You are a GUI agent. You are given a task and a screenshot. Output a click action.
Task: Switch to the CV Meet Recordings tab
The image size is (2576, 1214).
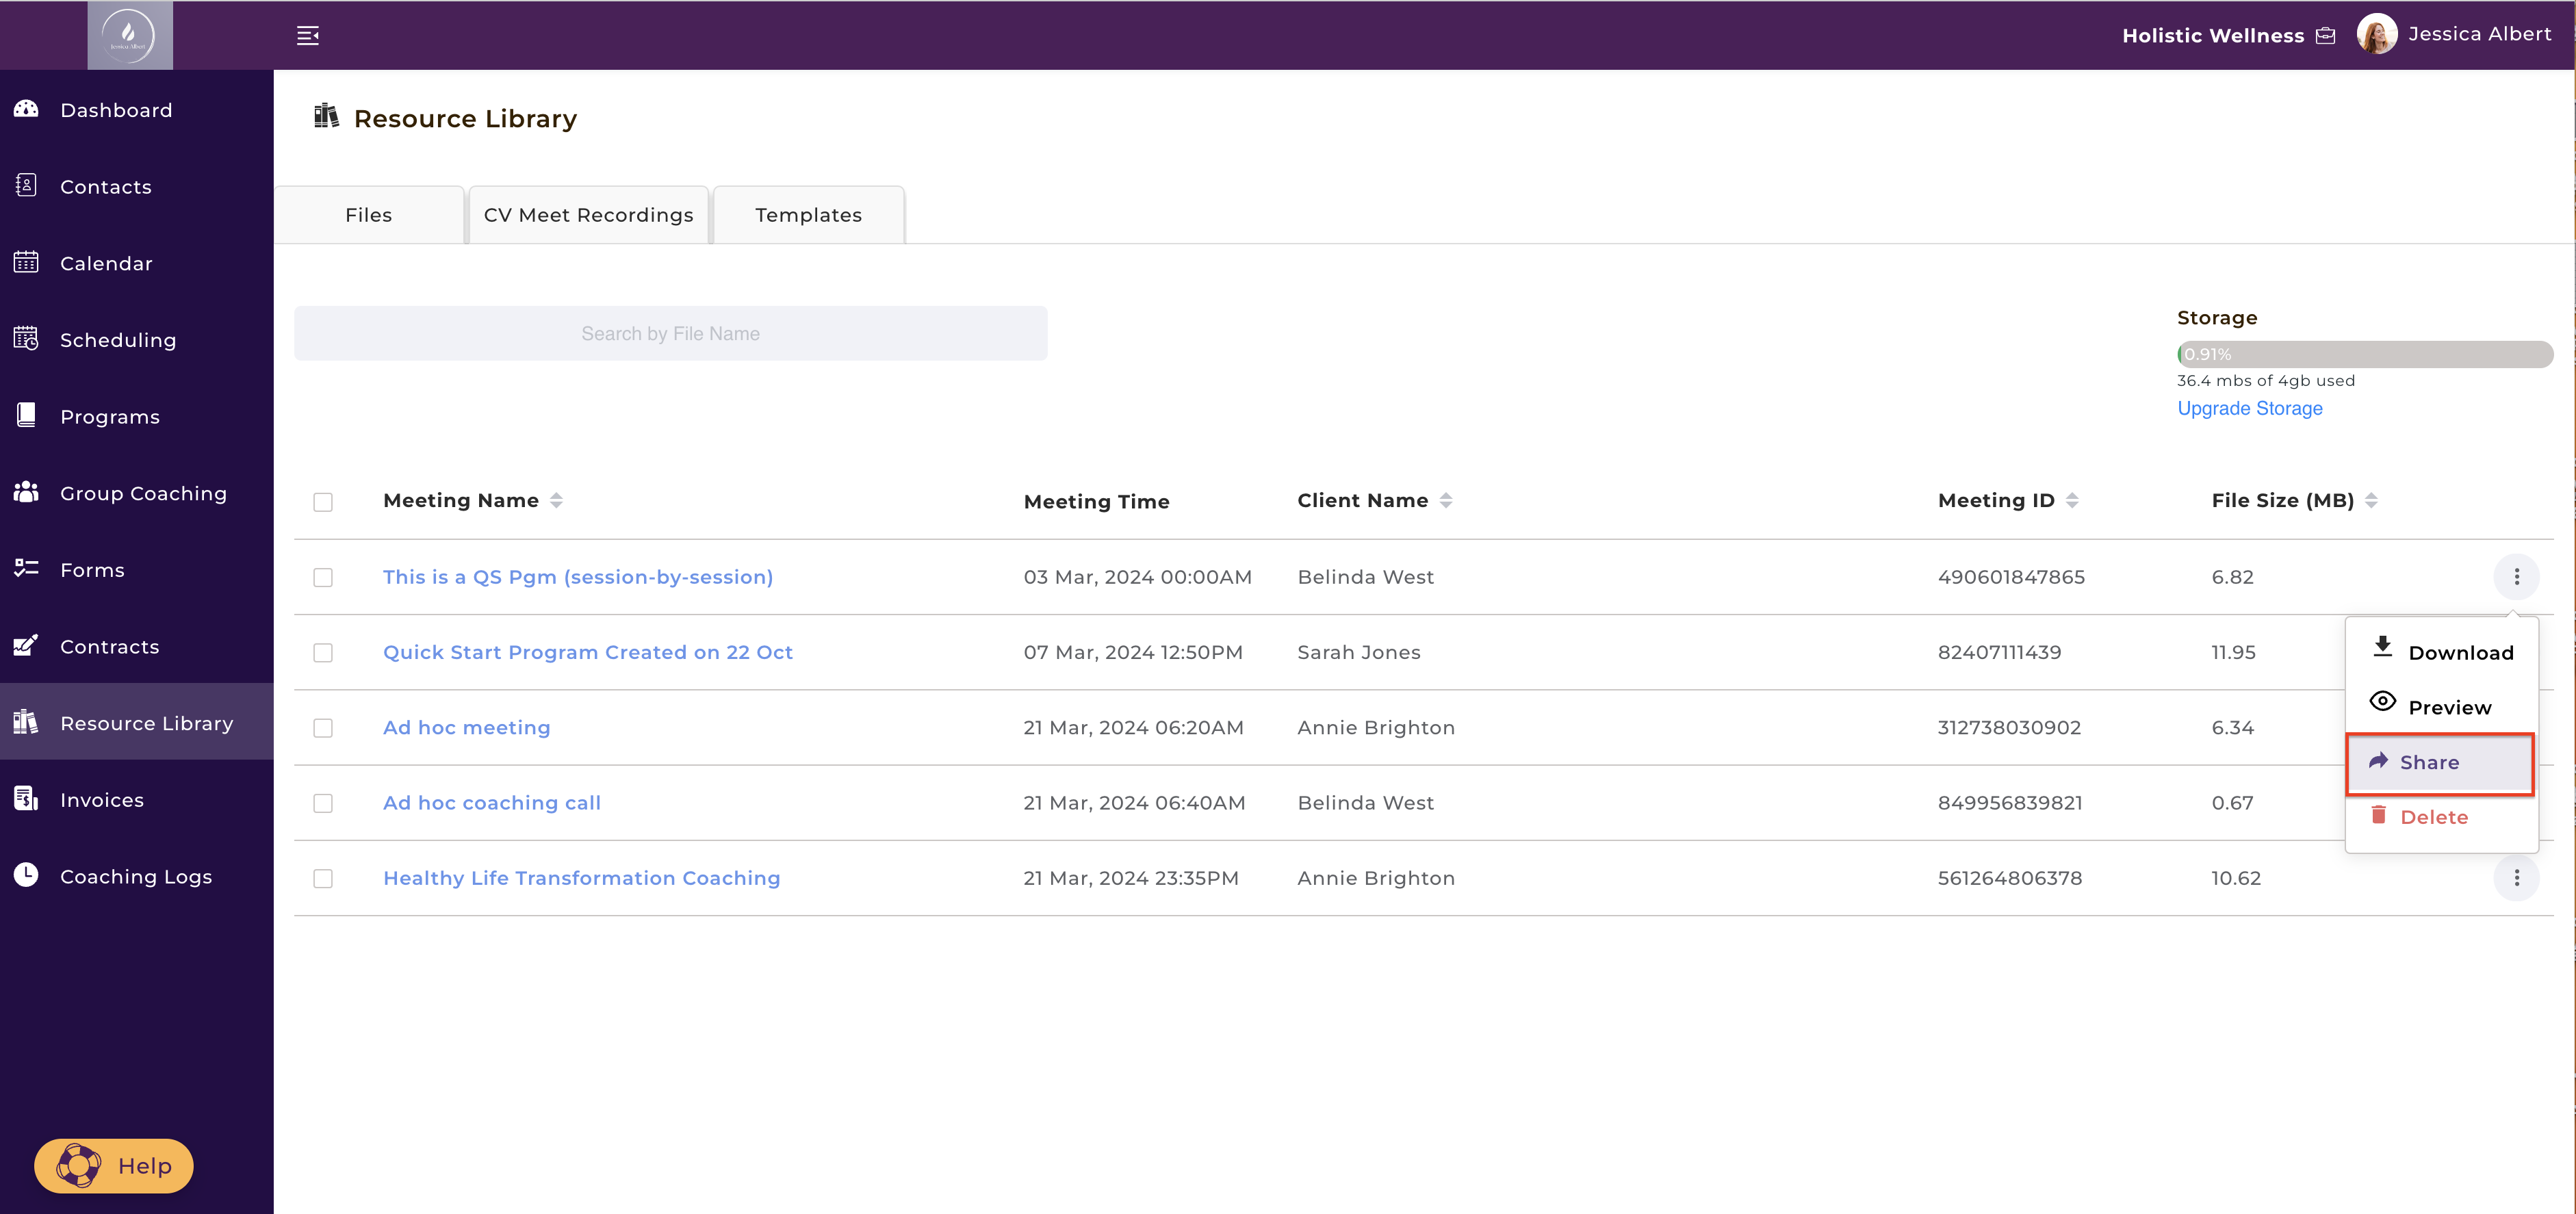coord(589,215)
